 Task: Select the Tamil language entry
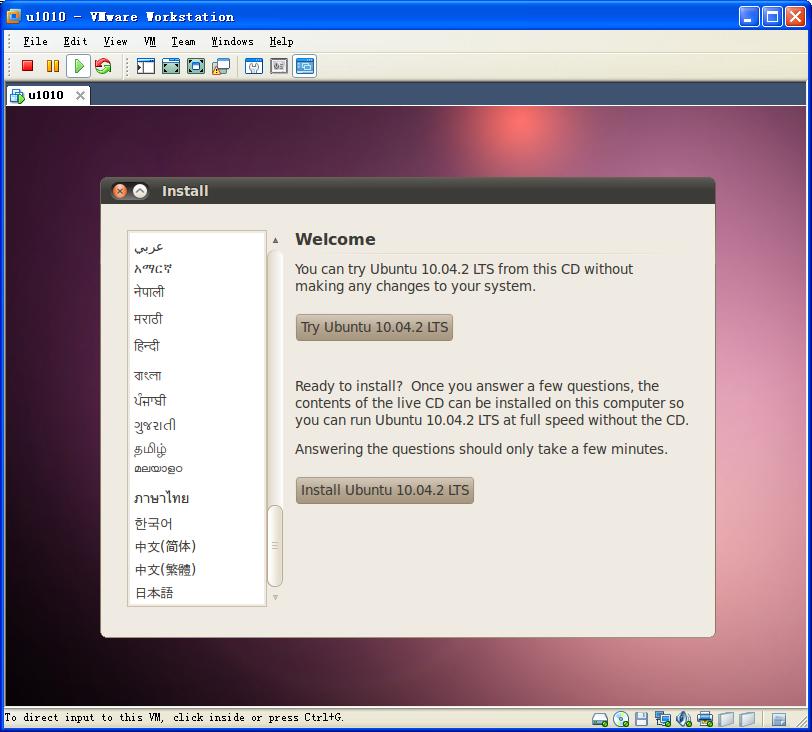click(x=197, y=449)
